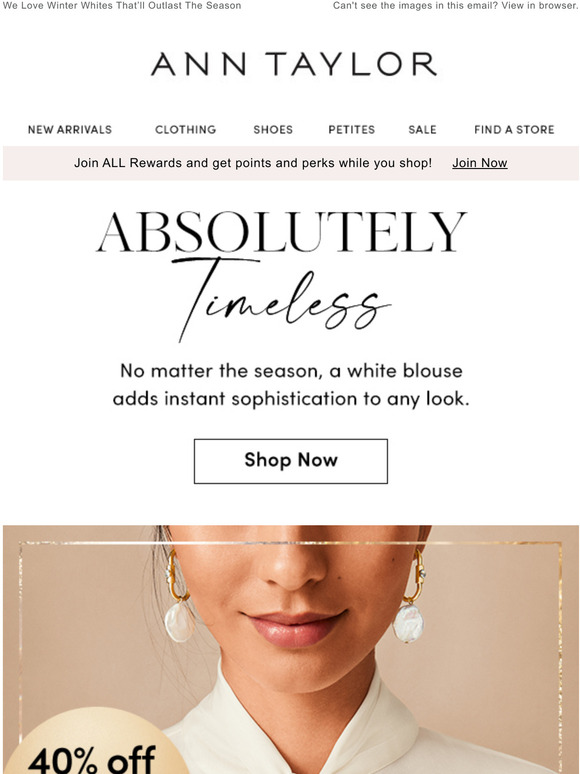The height and width of the screenshot is (774, 580).
Task: Click Find a Store
Action: [514, 129]
